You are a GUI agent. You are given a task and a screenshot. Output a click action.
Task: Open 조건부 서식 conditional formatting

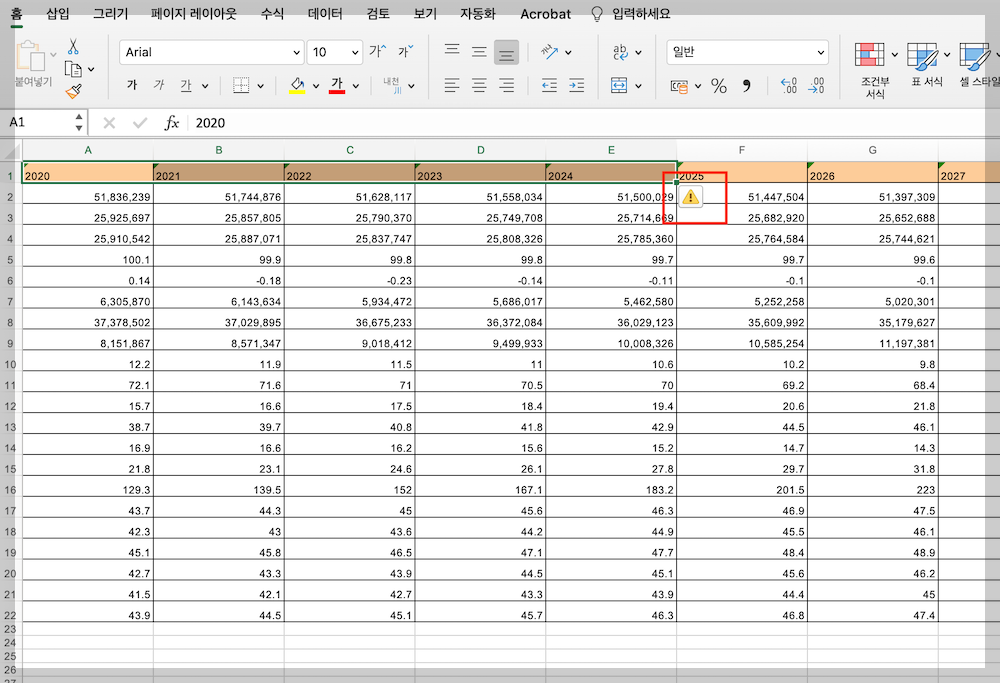(875, 70)
